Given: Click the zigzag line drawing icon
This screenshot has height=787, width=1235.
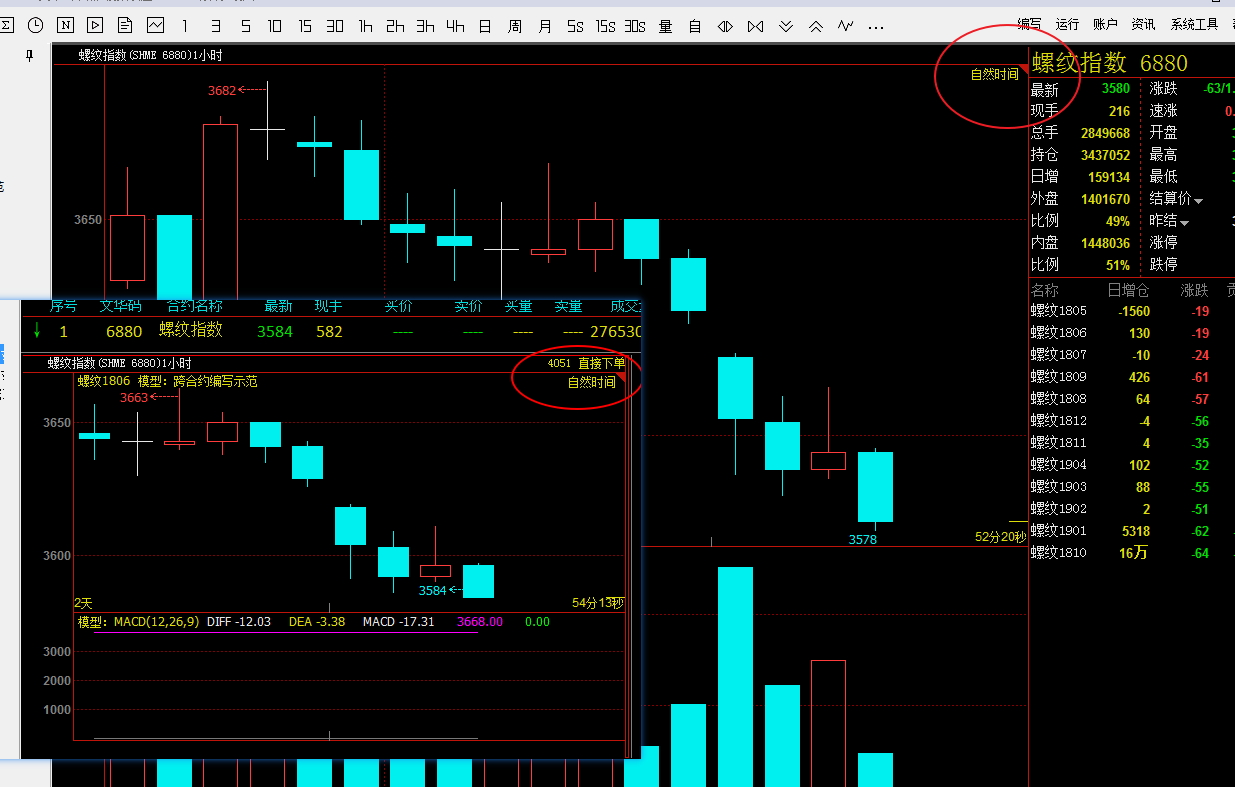Looking at the screenshot, I should click(846, 25).
